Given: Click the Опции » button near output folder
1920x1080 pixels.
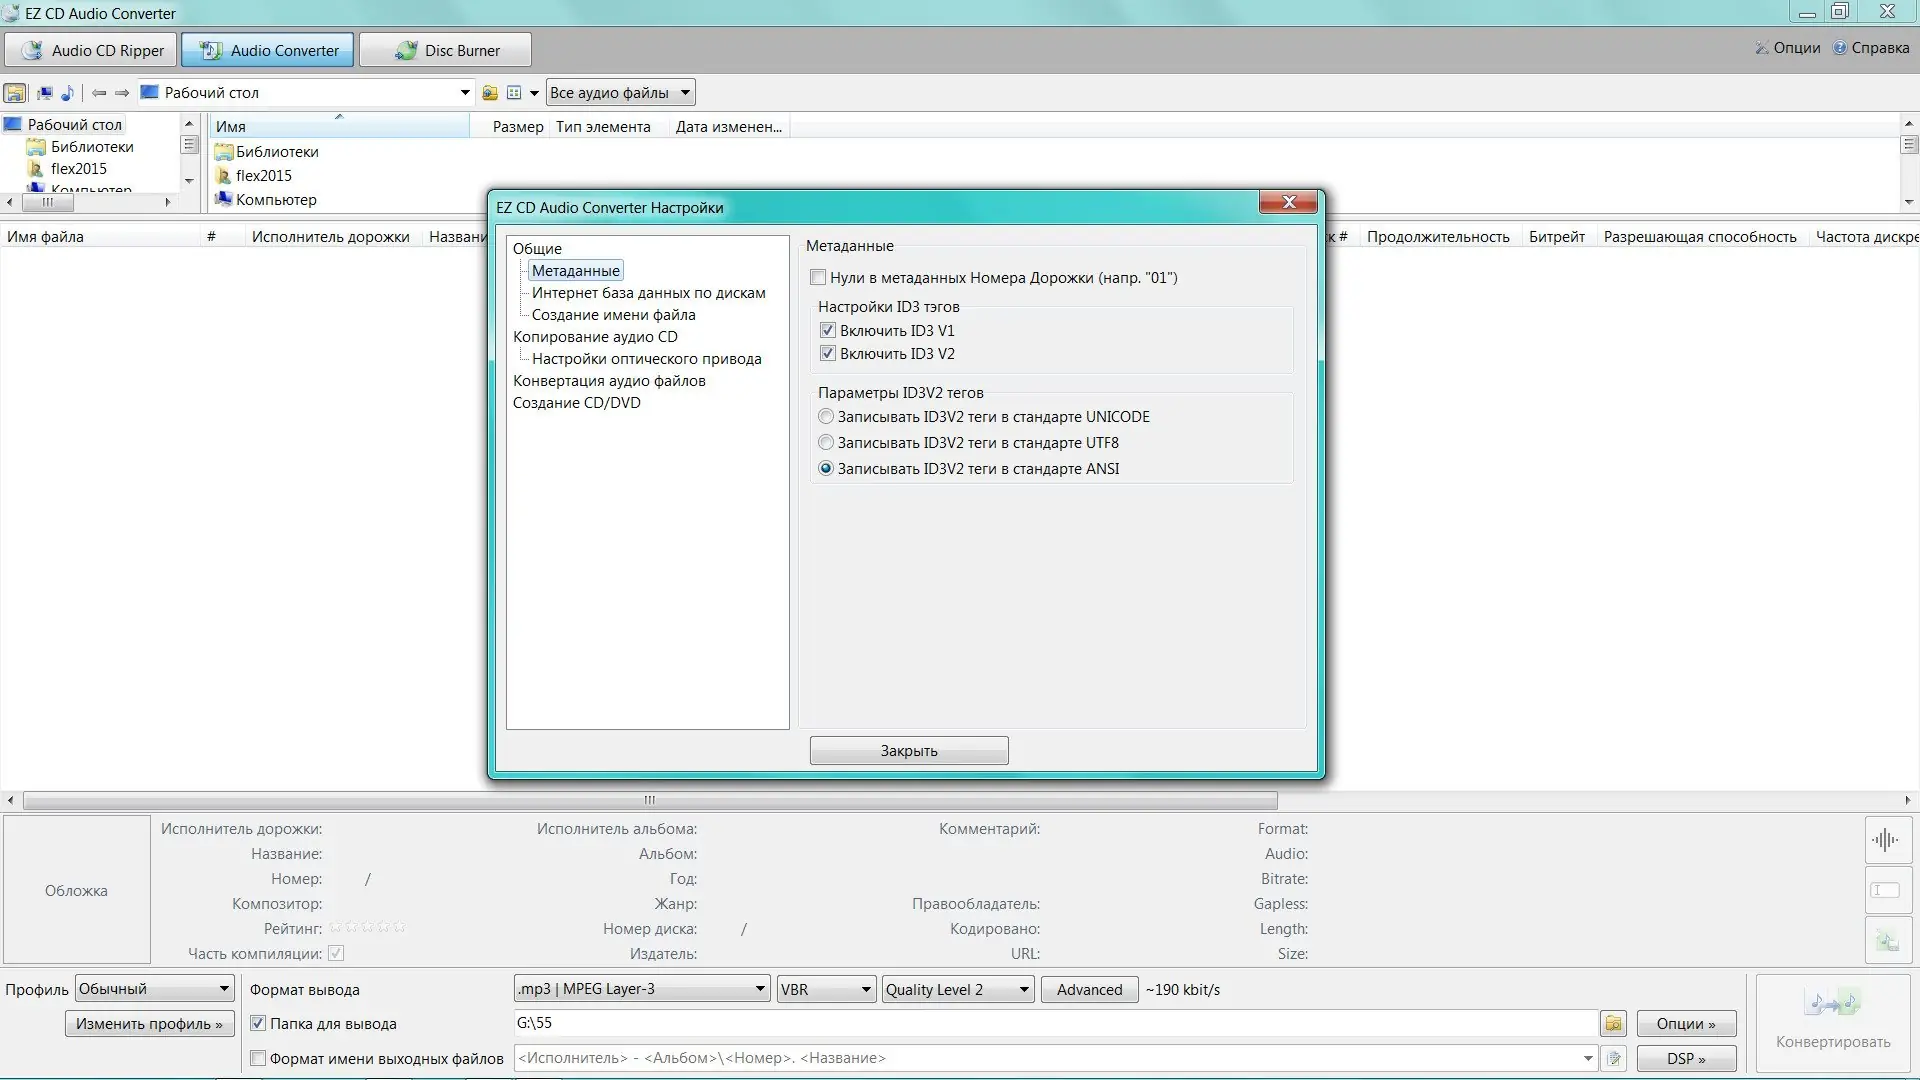Looking at the screenshot, I should 1686,1024.
